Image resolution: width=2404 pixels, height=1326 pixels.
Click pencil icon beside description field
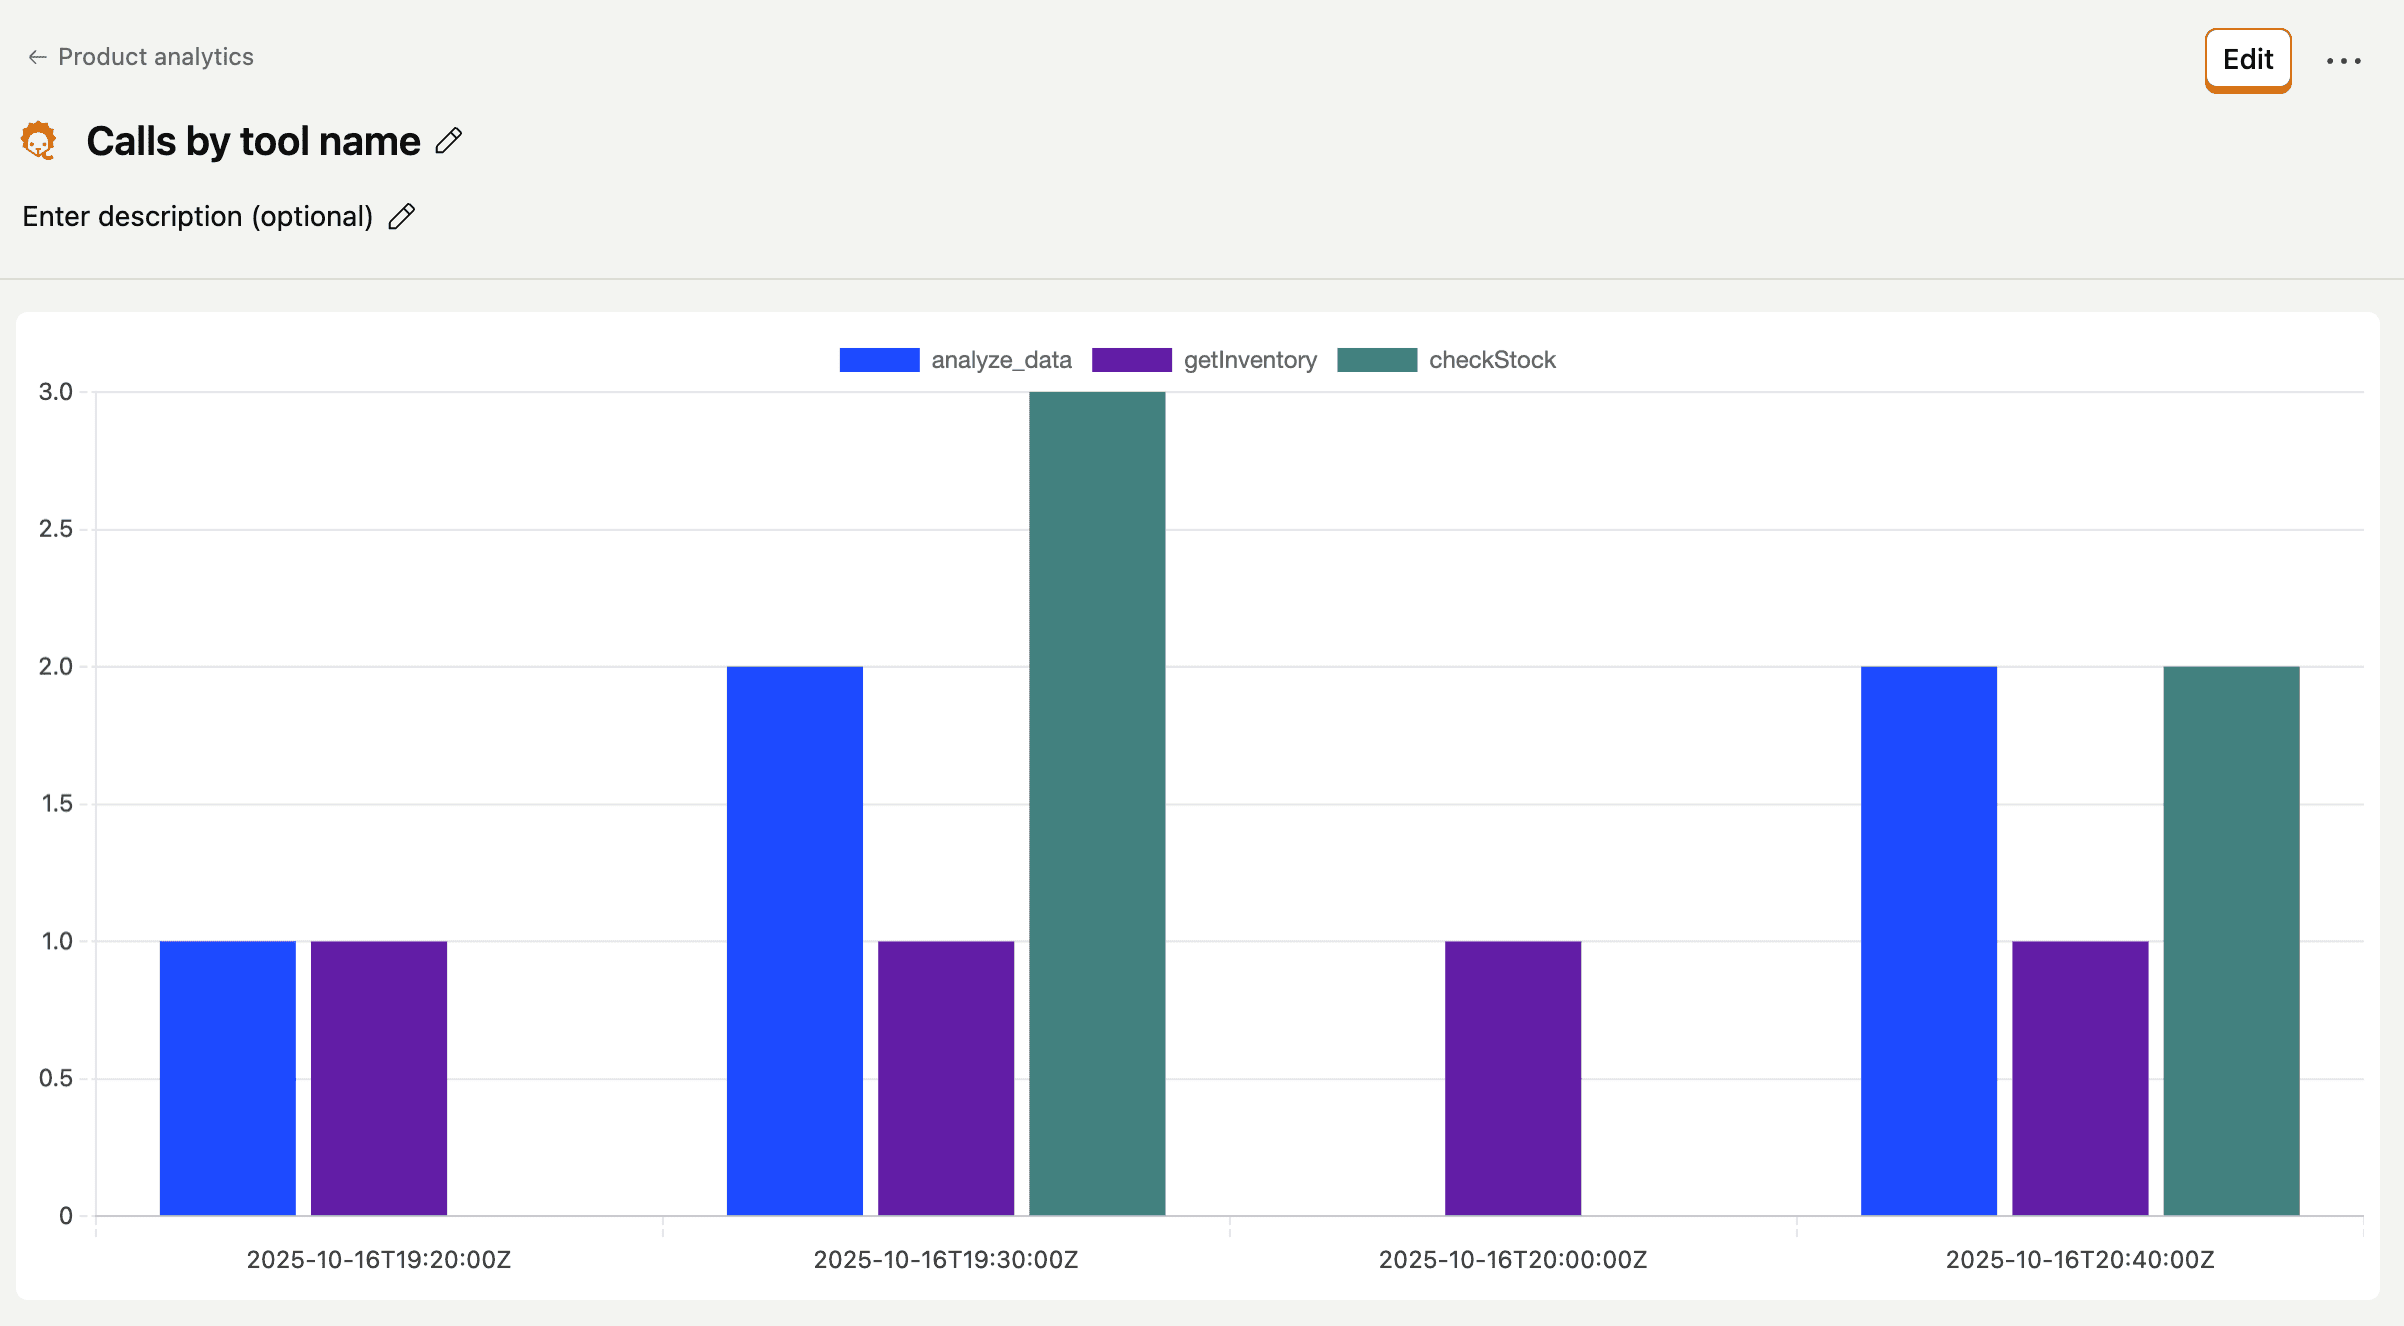402,216
